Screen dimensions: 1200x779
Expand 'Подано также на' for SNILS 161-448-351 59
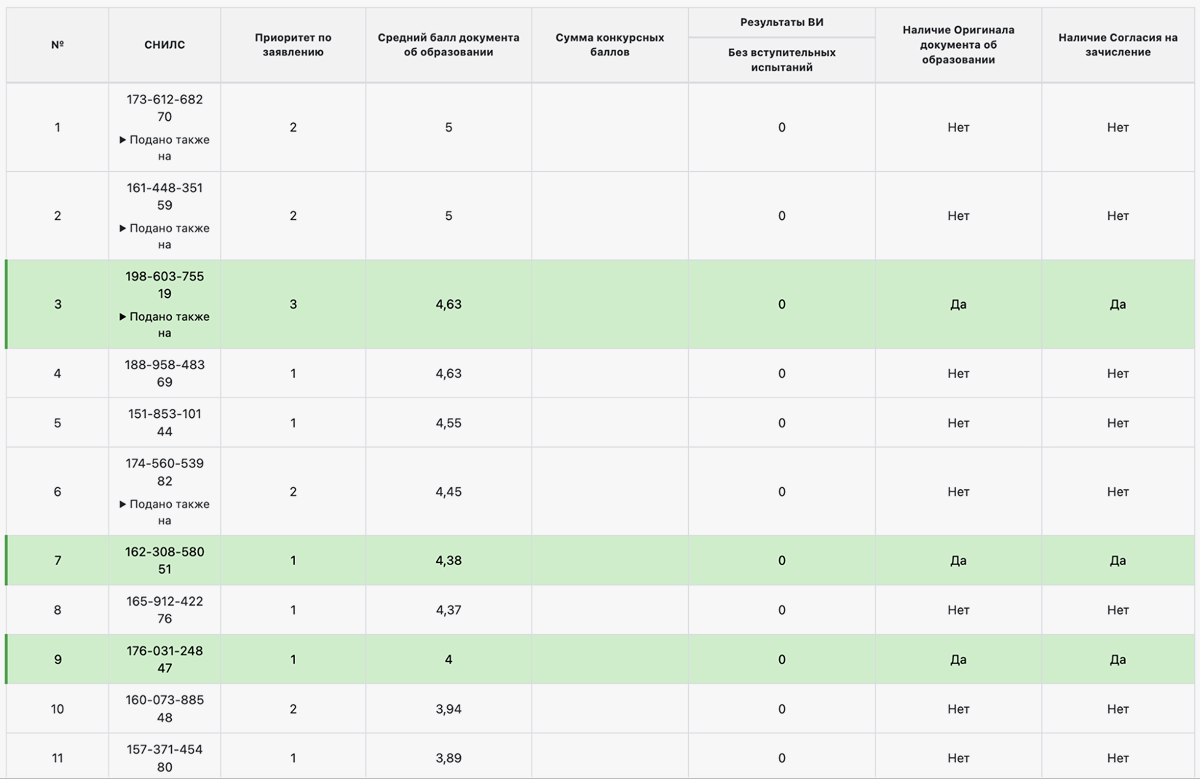165,236
